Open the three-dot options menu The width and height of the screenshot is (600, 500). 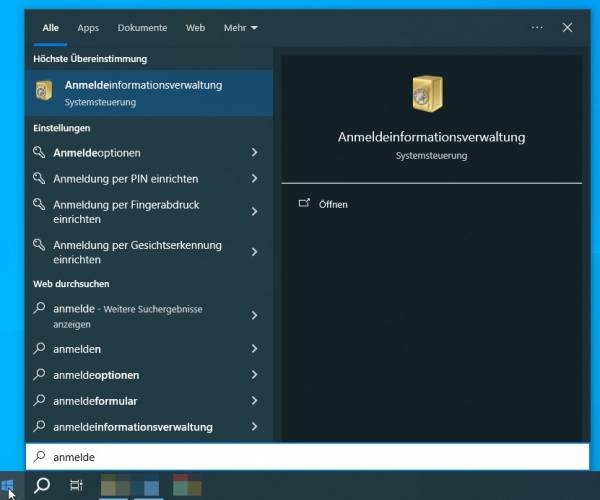(537, 28)
